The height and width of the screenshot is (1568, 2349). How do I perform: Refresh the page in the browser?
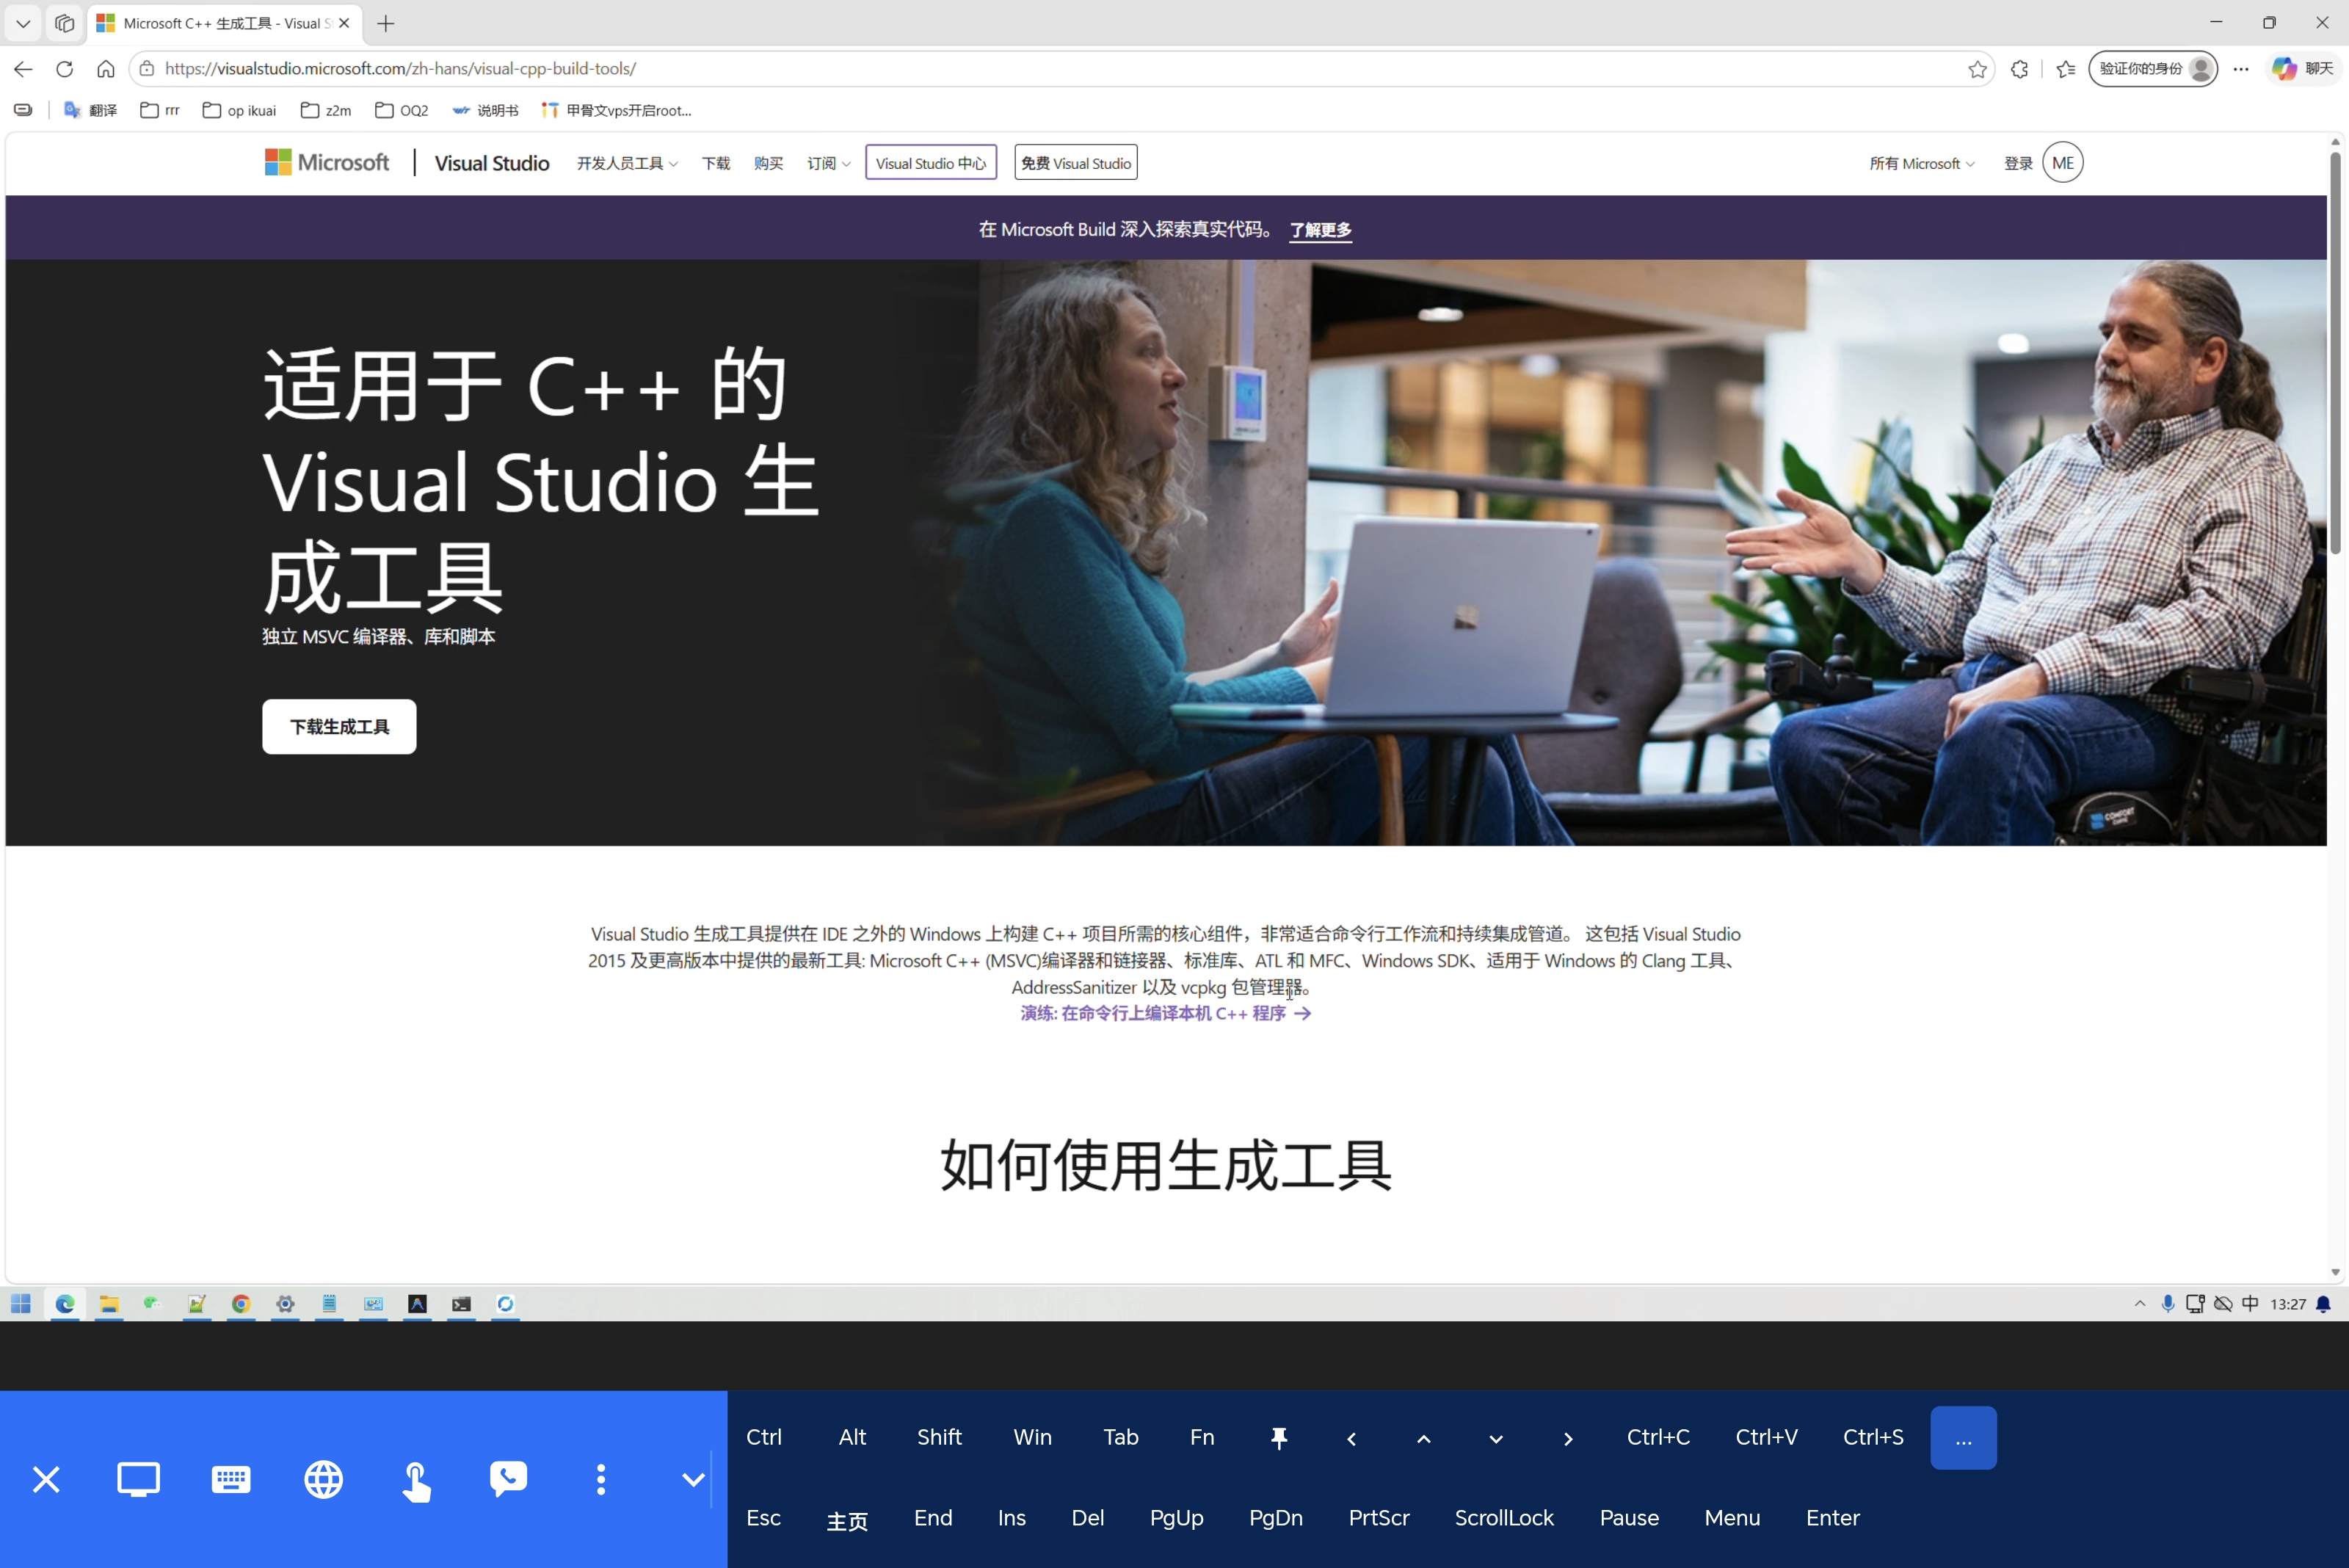[x=65, y=69]
